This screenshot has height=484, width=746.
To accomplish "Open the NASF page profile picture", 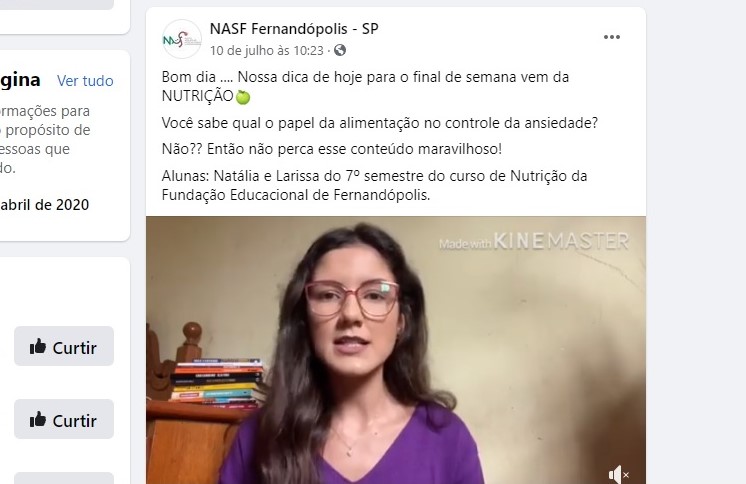I will [x=181, y=39].
